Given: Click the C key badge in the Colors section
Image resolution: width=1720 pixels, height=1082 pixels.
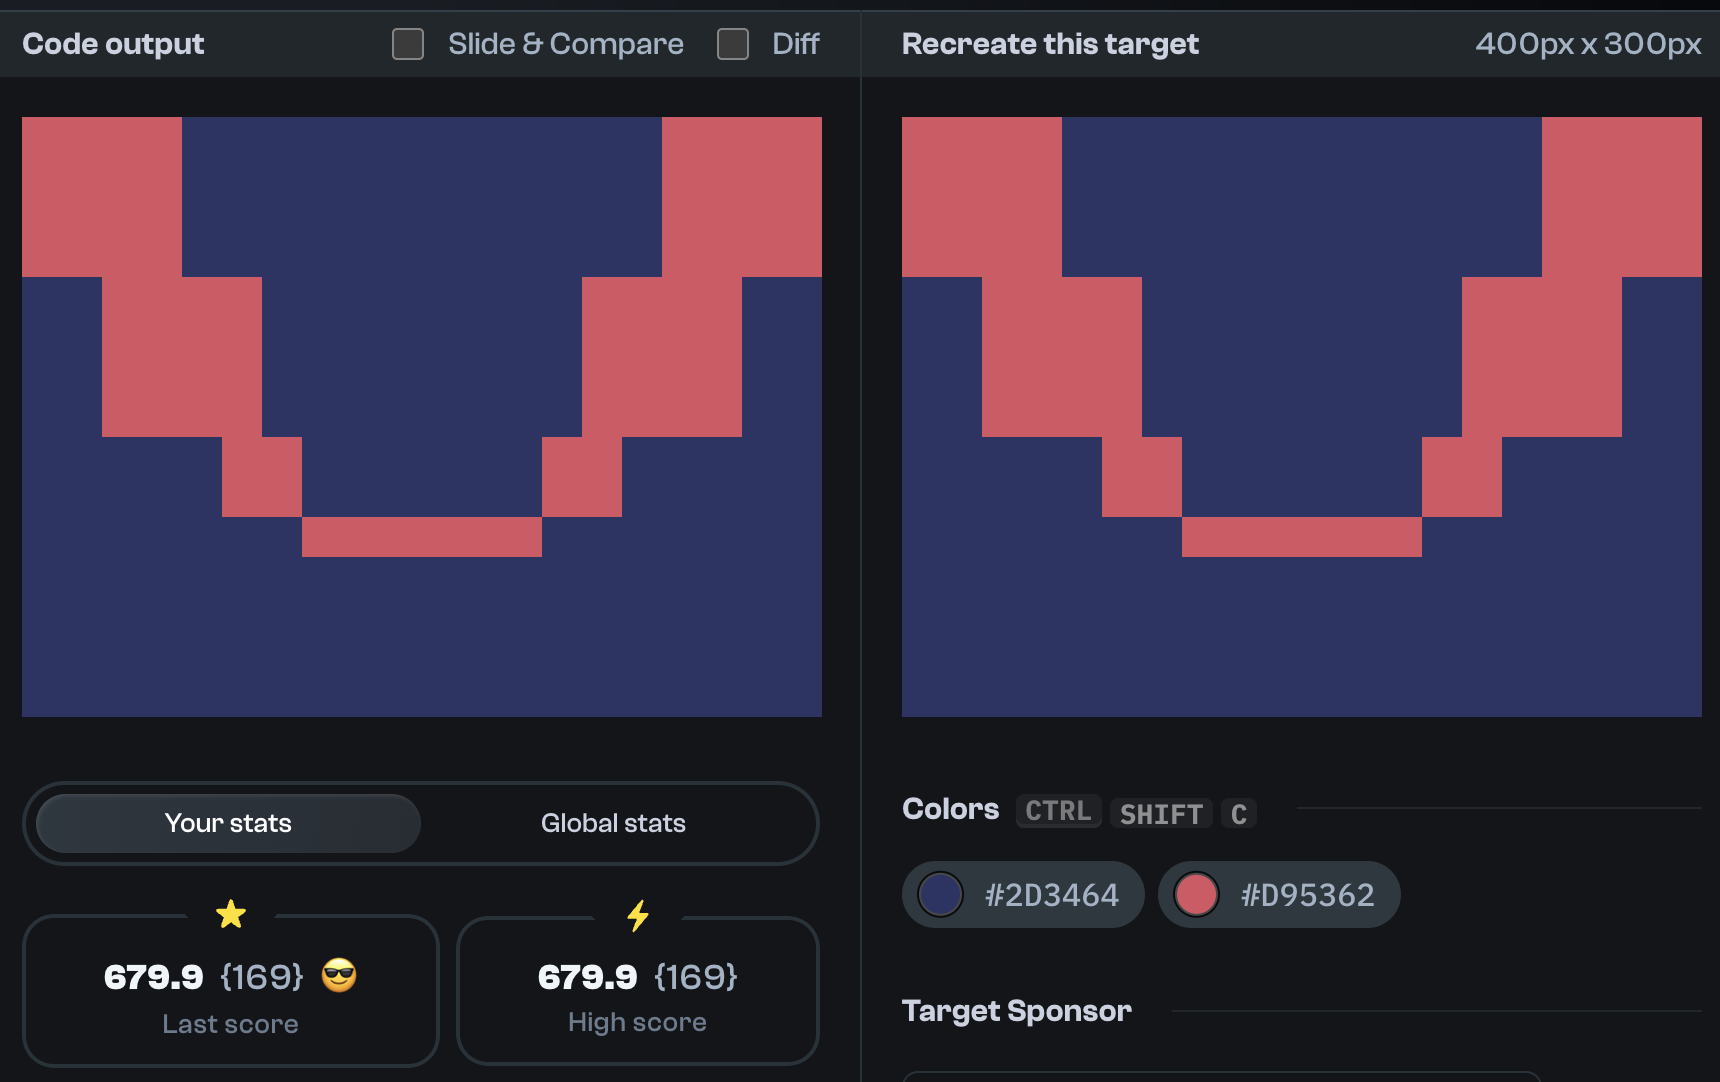Looking at the screenshot, I should 1239,814.
